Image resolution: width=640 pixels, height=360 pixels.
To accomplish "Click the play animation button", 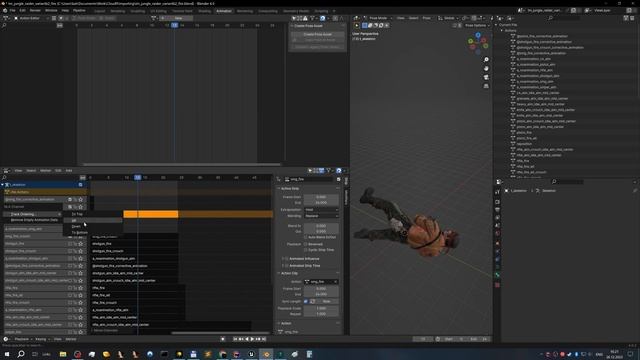I will click(x=252, y=339).
